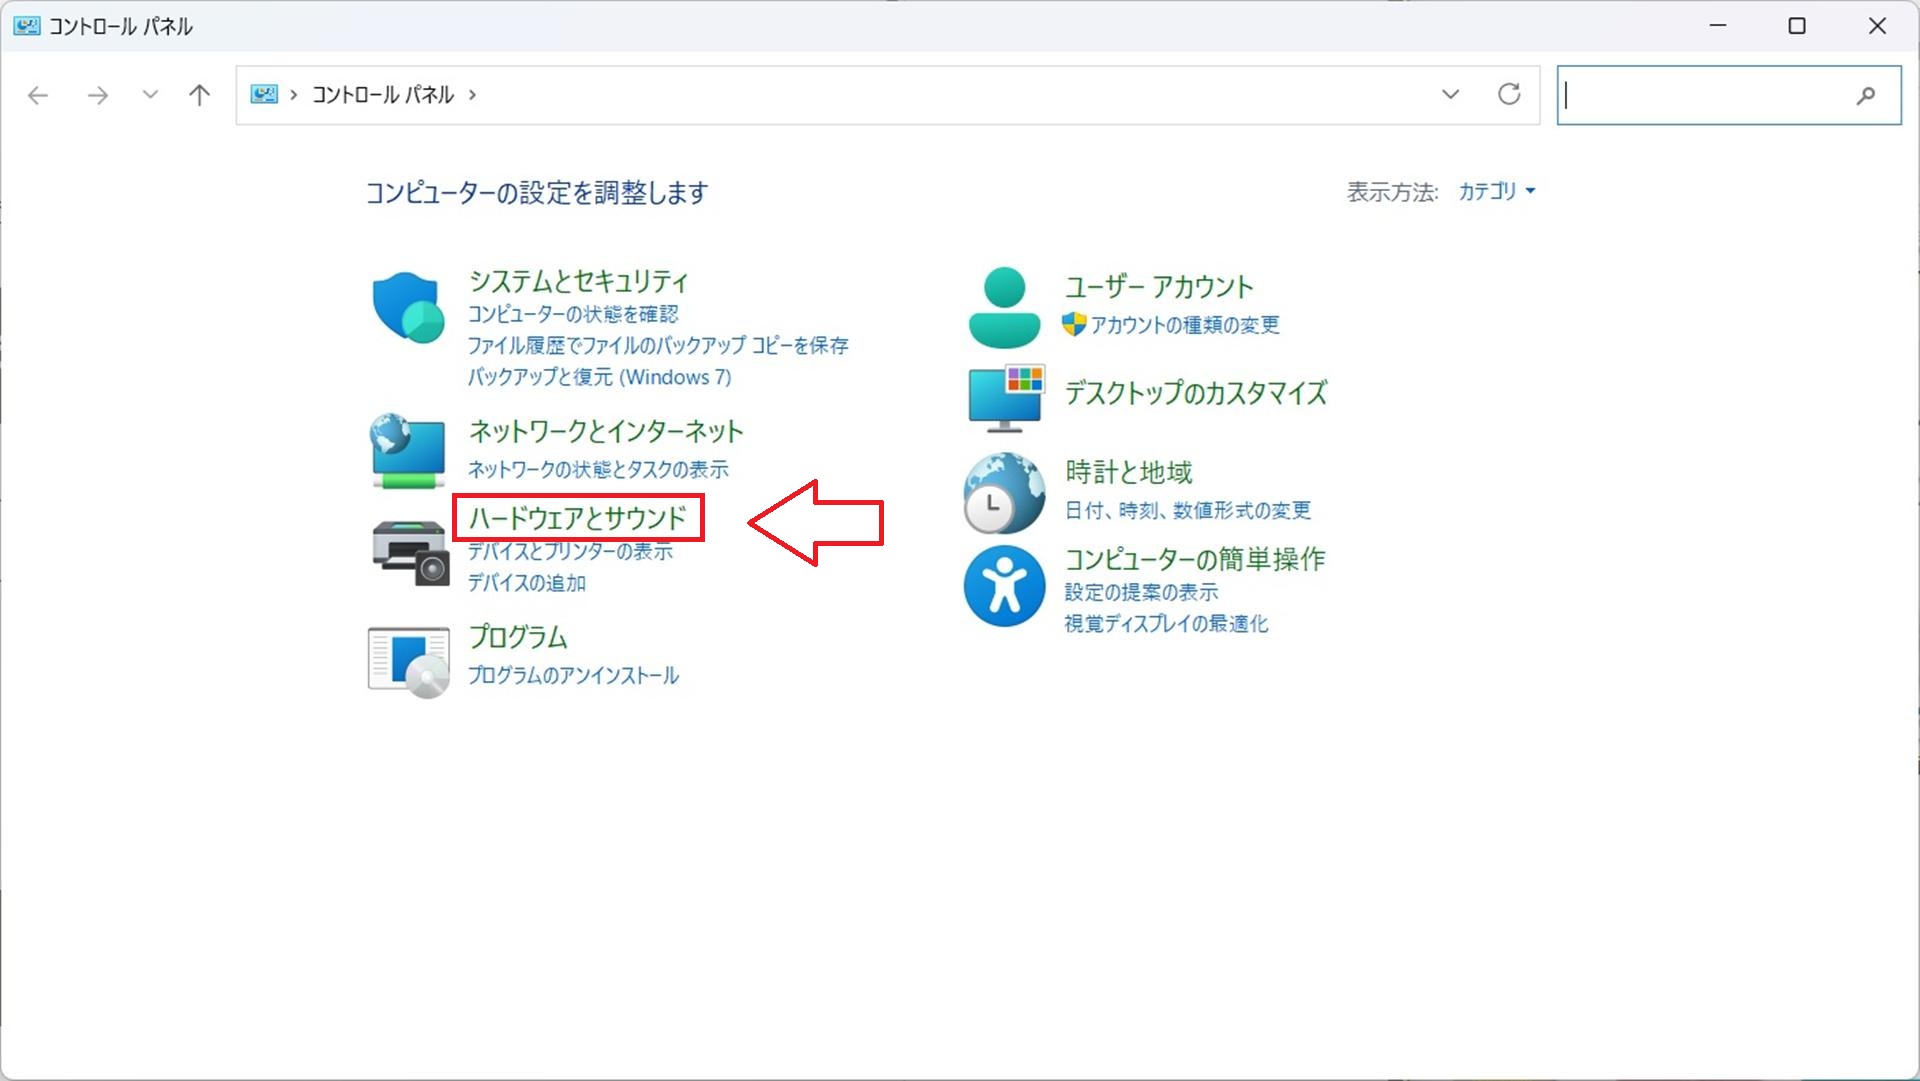Viewport: 1920px width, 1081px height.
Task: Open デバイスの追加 link
Action: click(x=527, y=583)
